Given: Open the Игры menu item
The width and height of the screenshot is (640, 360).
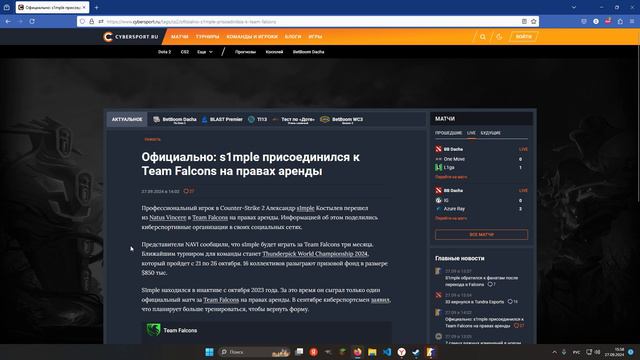Looking at the screenshot, I should pyautogui.click(x=315, y=37).
